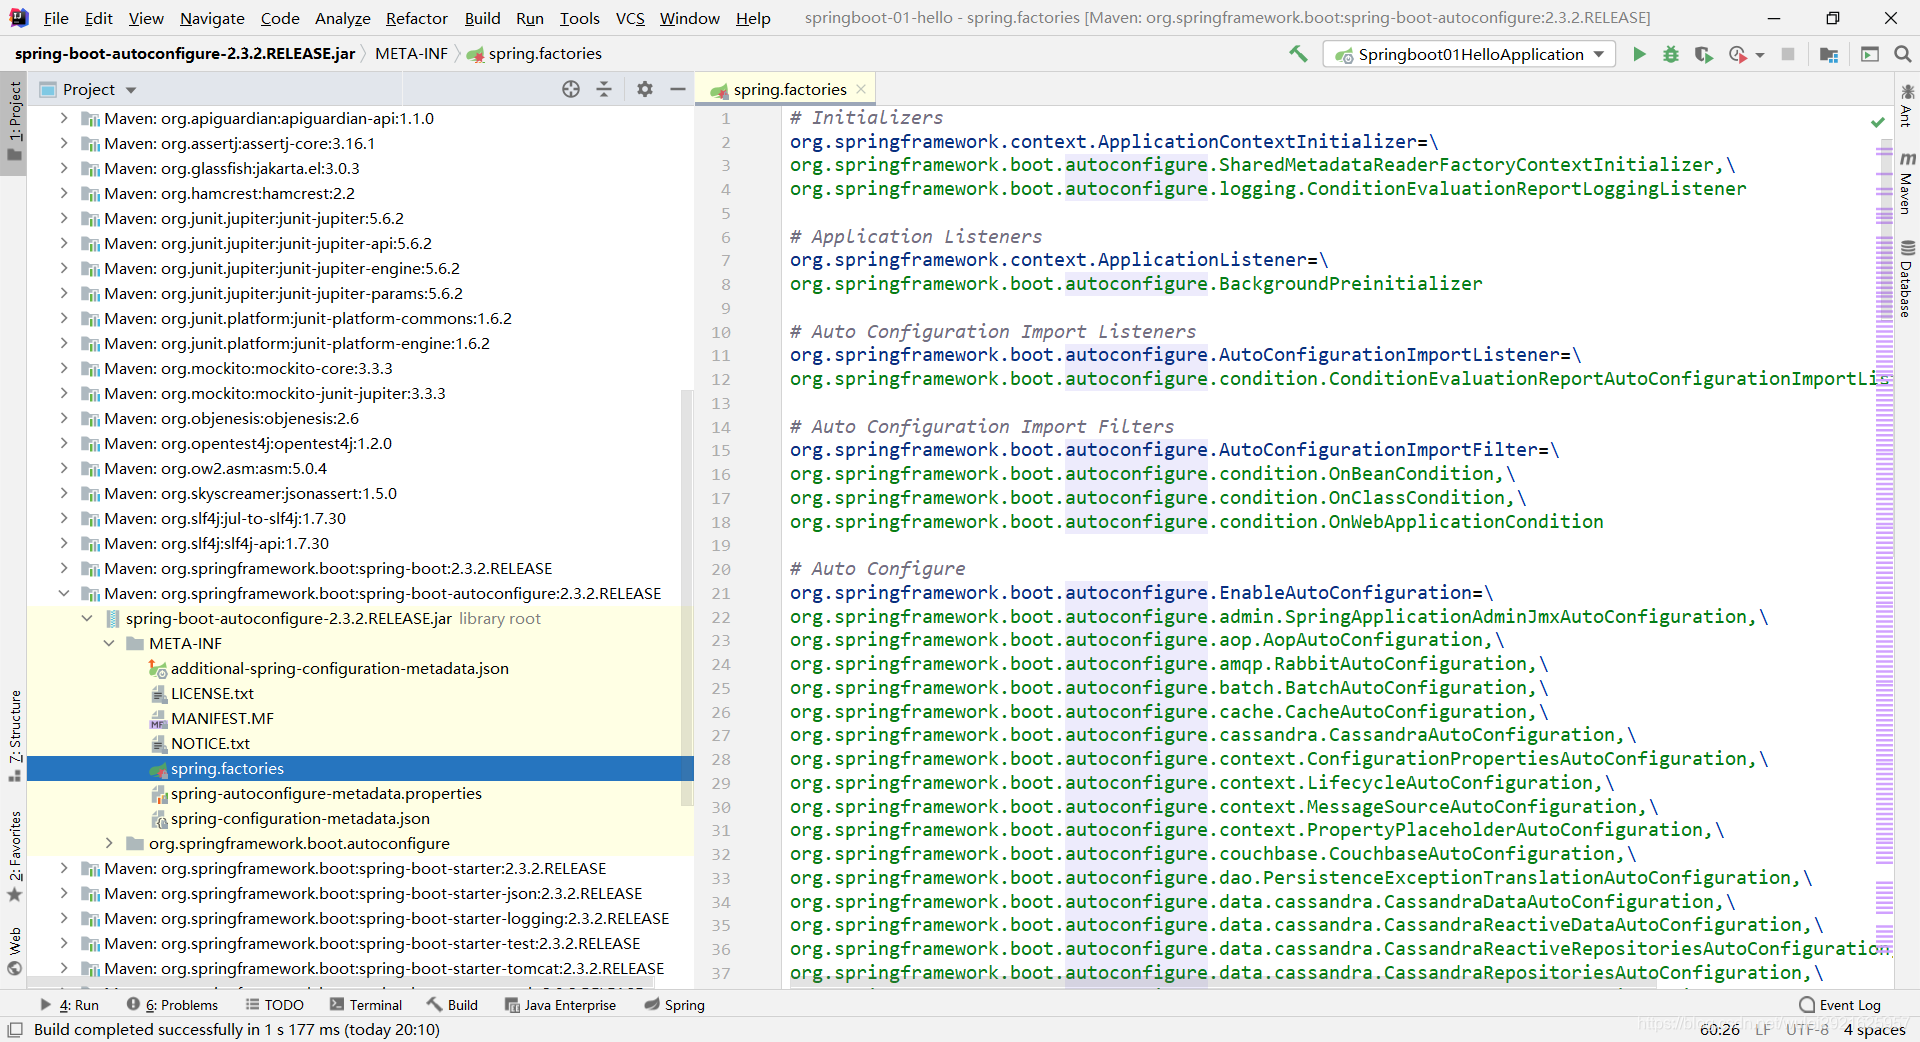Click spring-boot-autoconfigure-2.3.2.RELEASE.jar breadcrumb
The height and width of the screenshot is (1042, 1920).
pos(185,54)
